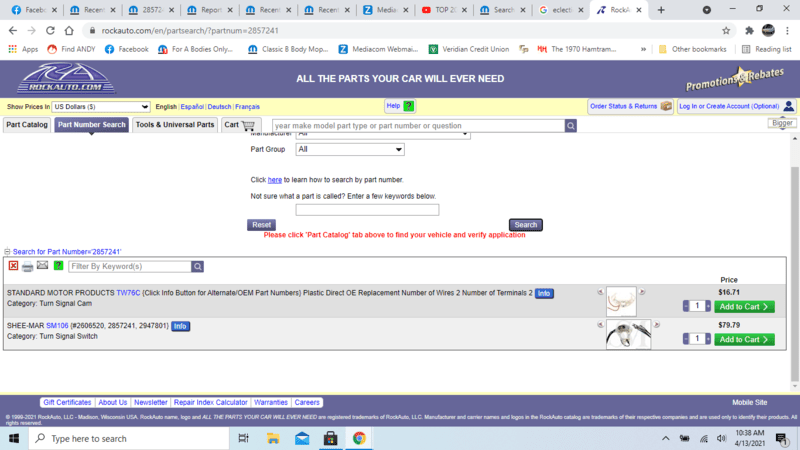Click the RockAuto.com logo

(x=66, y=78)
